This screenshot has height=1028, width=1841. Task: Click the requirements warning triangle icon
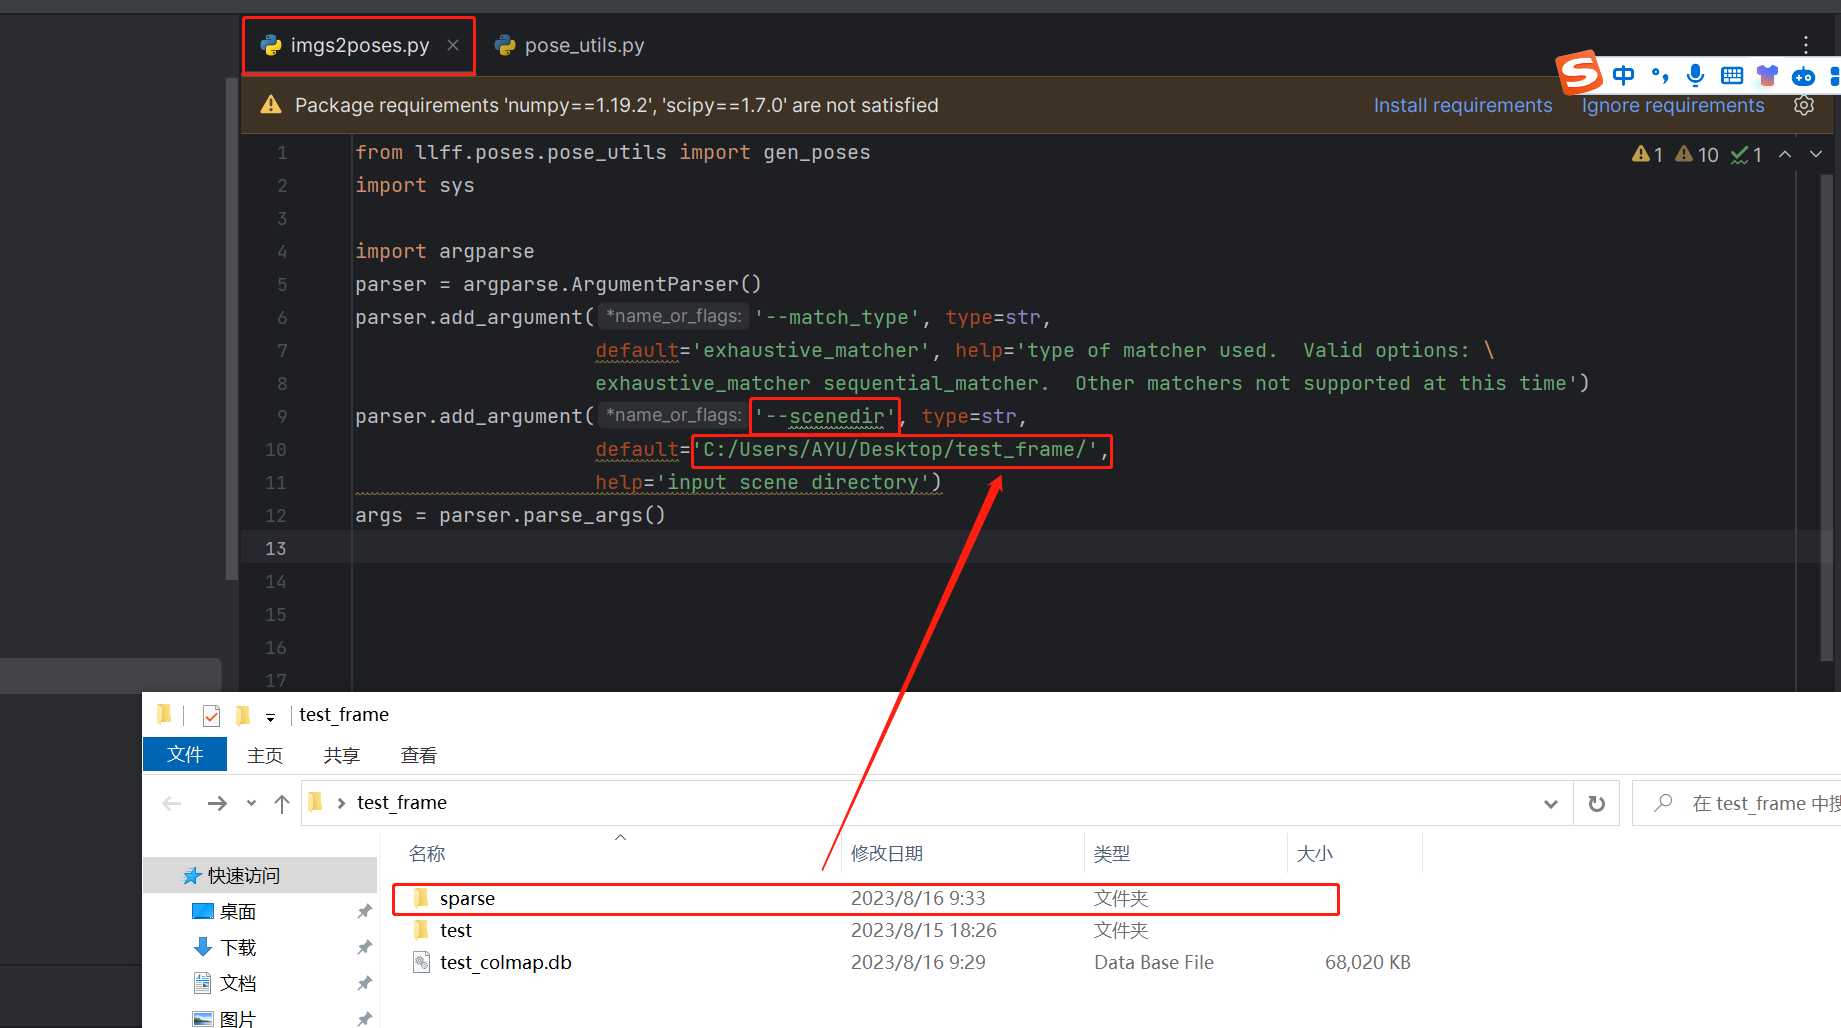coord(271,105)
